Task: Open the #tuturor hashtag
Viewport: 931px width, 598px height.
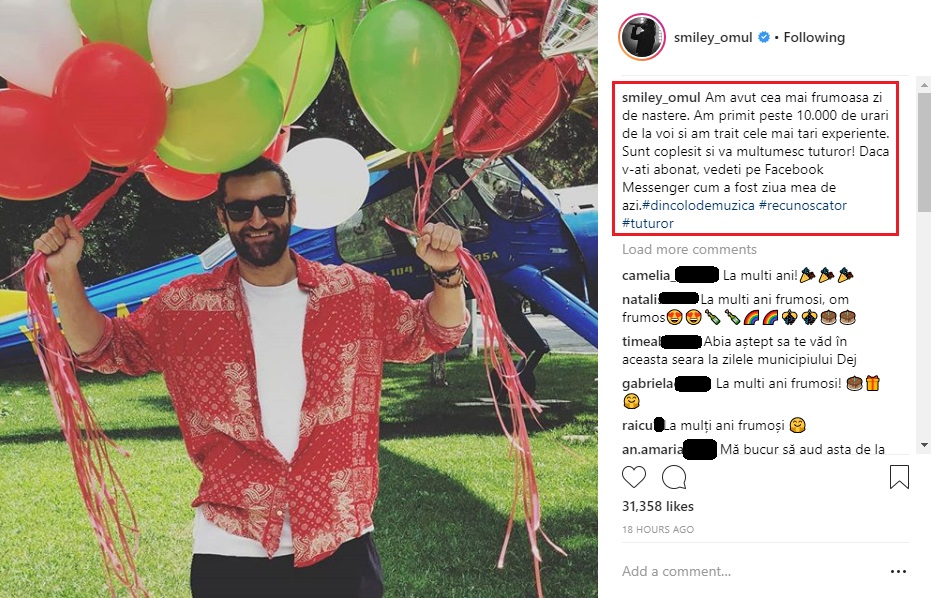Action: (x=648, y=223)
